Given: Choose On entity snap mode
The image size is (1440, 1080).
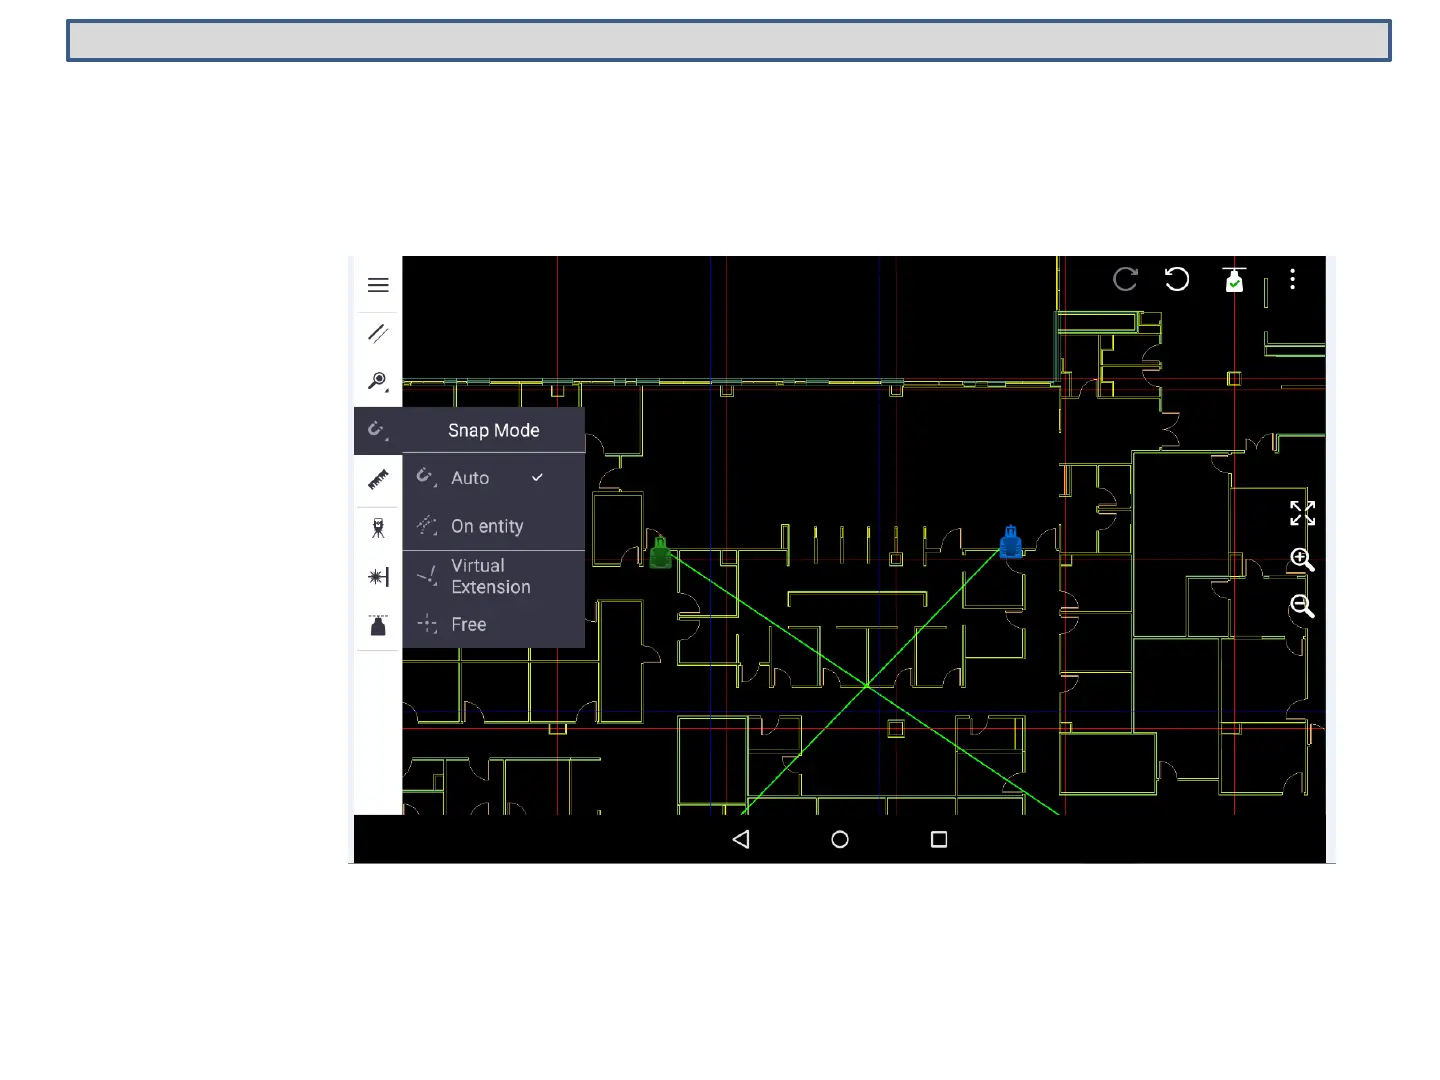Looking at the screenshot, I should click(x=494, y=526).
